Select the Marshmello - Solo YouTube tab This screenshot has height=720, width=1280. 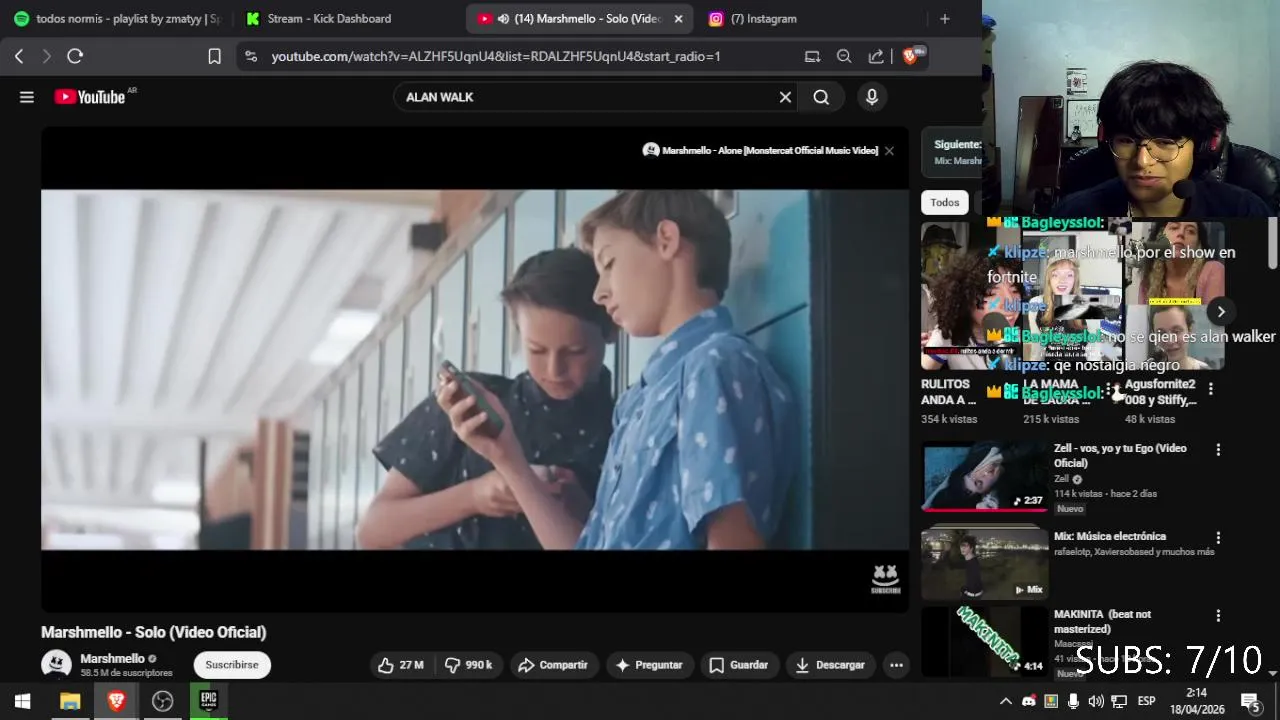coord(579,18)
